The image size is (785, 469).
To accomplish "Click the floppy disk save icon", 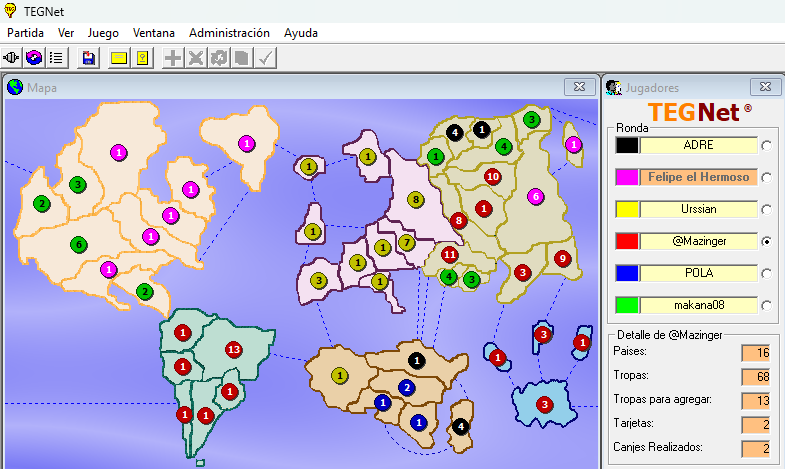I will pos(89,58).
